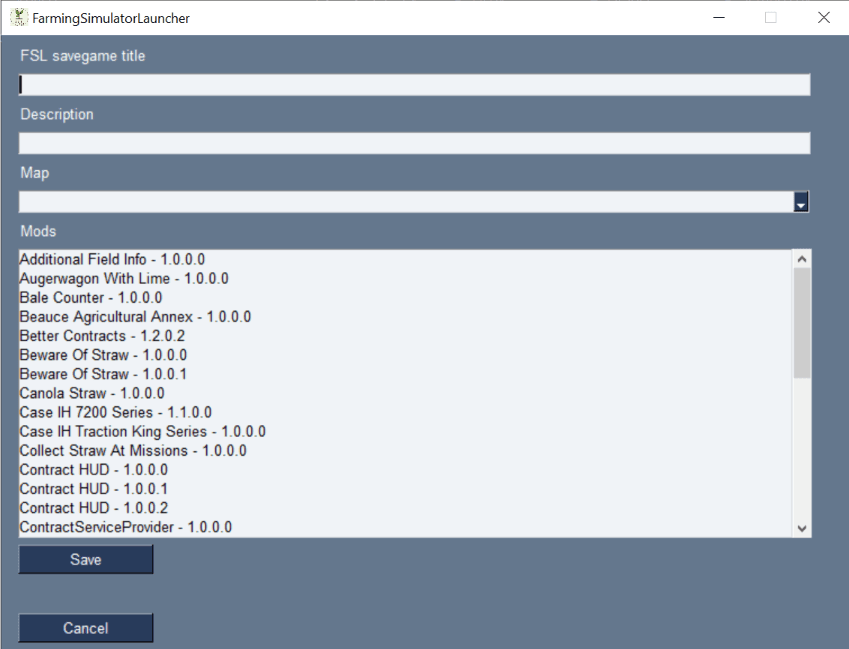Click the FarmingSimulatorLauncher app icon in title bar
This screenshot has width=849, height=649.
(18, 17)
